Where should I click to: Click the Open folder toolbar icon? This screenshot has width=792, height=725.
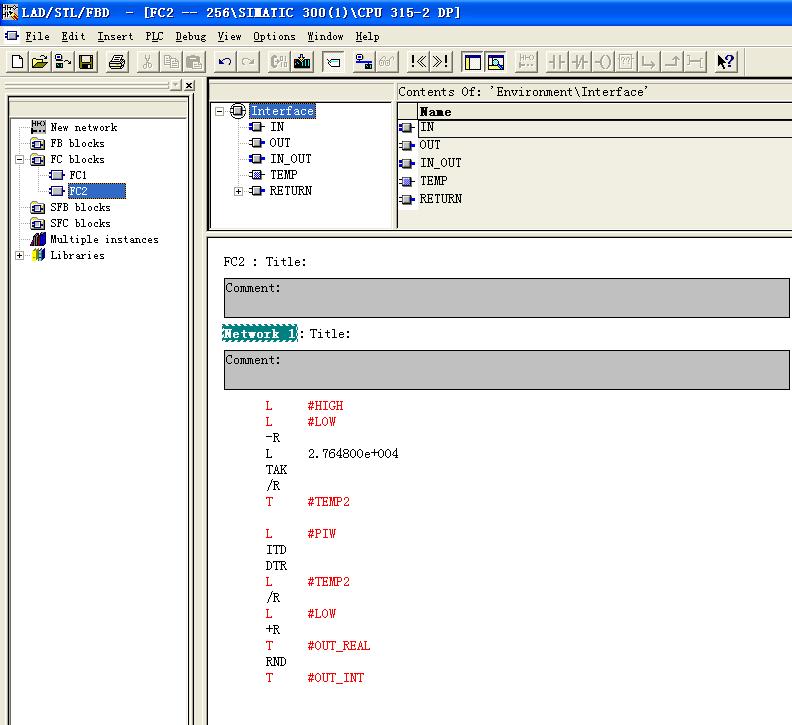click(40, 62)
